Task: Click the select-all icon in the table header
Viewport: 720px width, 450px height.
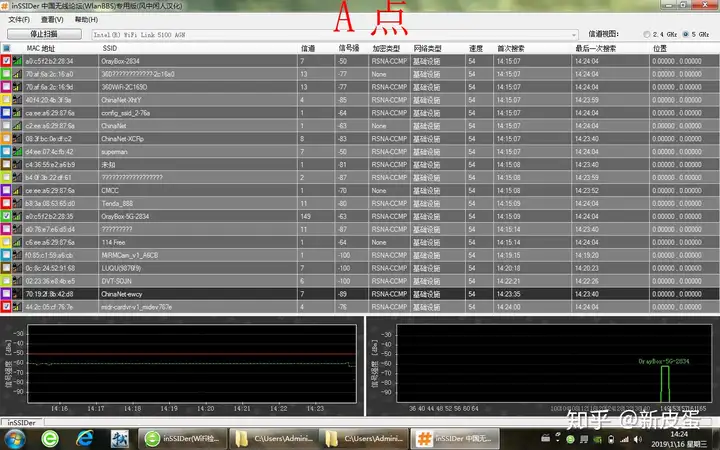Action: (6, 48)
